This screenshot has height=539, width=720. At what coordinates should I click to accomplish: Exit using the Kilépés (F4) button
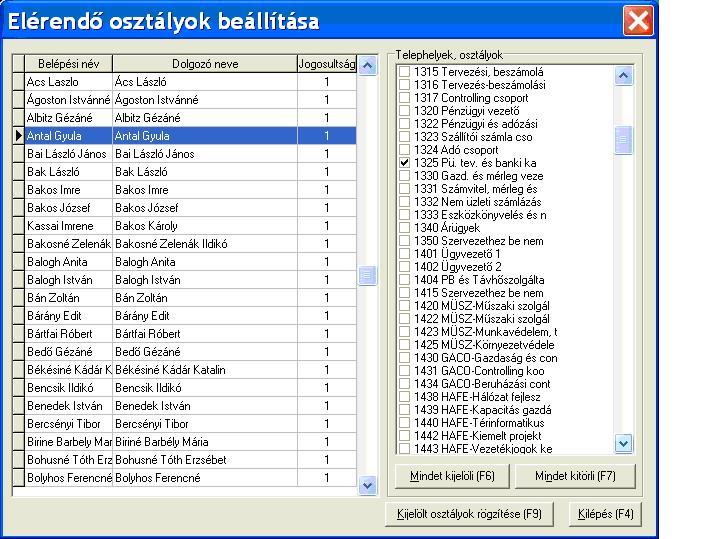pyautogui.click(x=605, y=514)
